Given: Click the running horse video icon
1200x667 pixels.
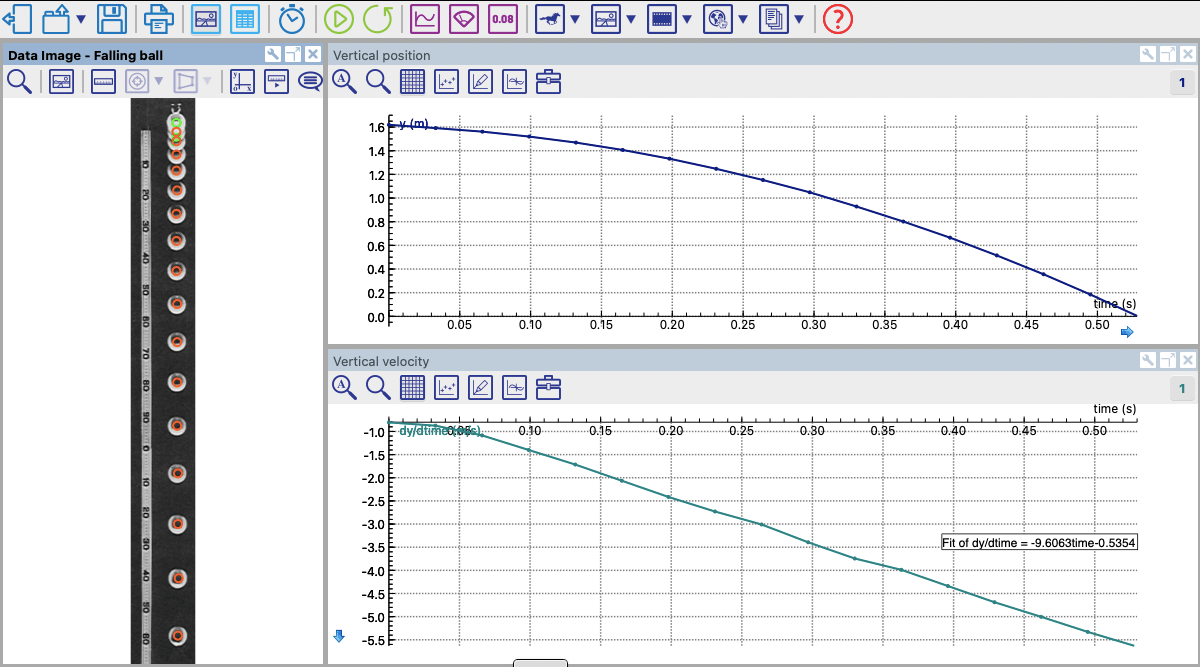Looking at the screenshot, I should tap(550, 19).
